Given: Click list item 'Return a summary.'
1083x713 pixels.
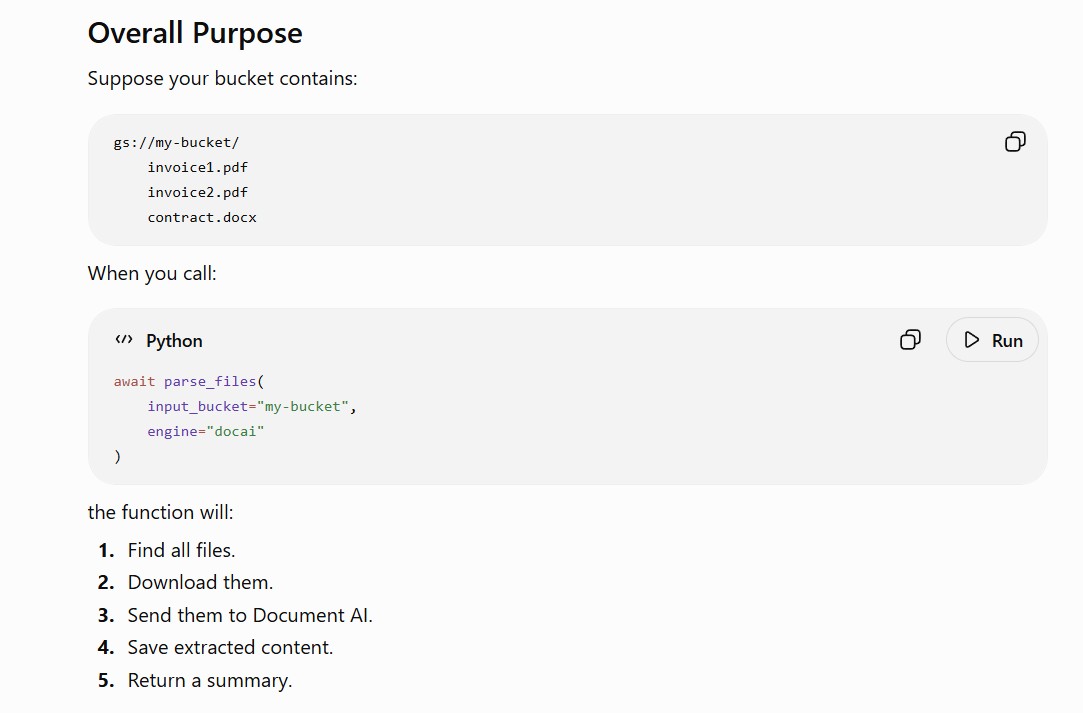Looking at the screenshot, I should coord(210,681).
